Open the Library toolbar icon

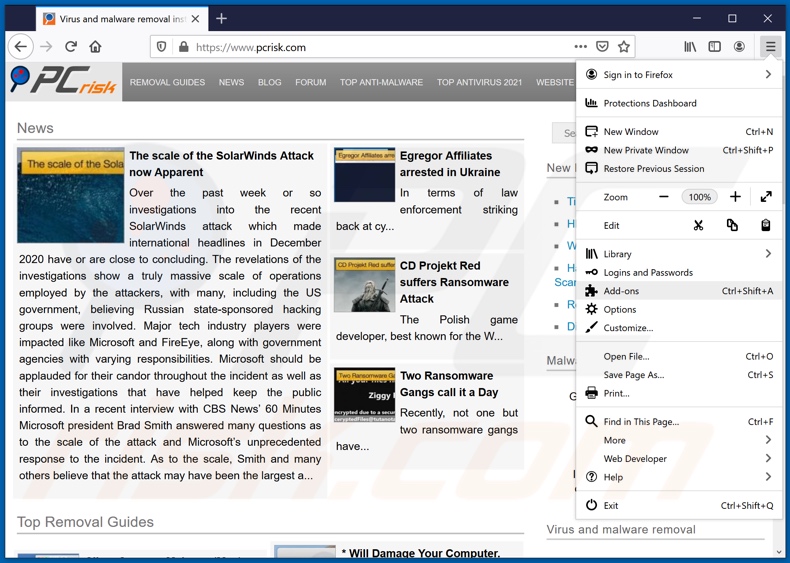(690, 47)
